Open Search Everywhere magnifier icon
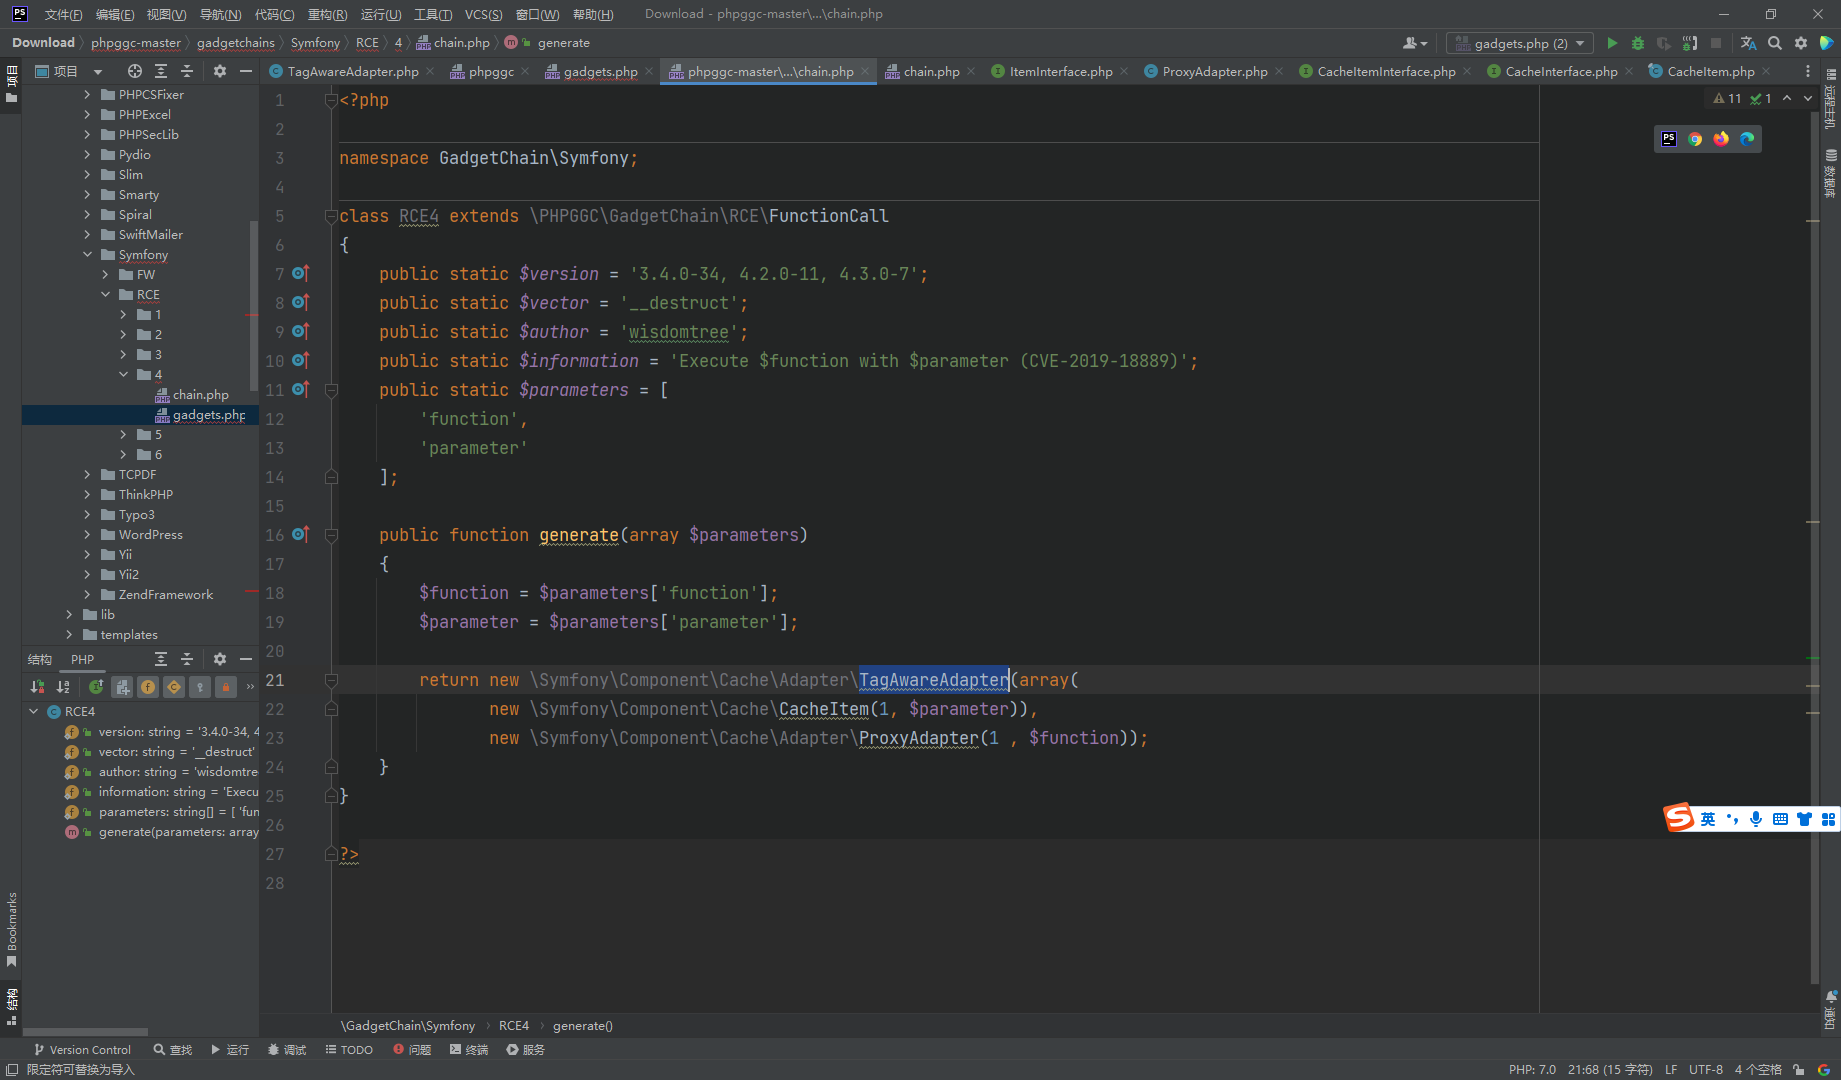Screen dimensions: 1841x1080 pyautogui.click(x=1775, y=43)
